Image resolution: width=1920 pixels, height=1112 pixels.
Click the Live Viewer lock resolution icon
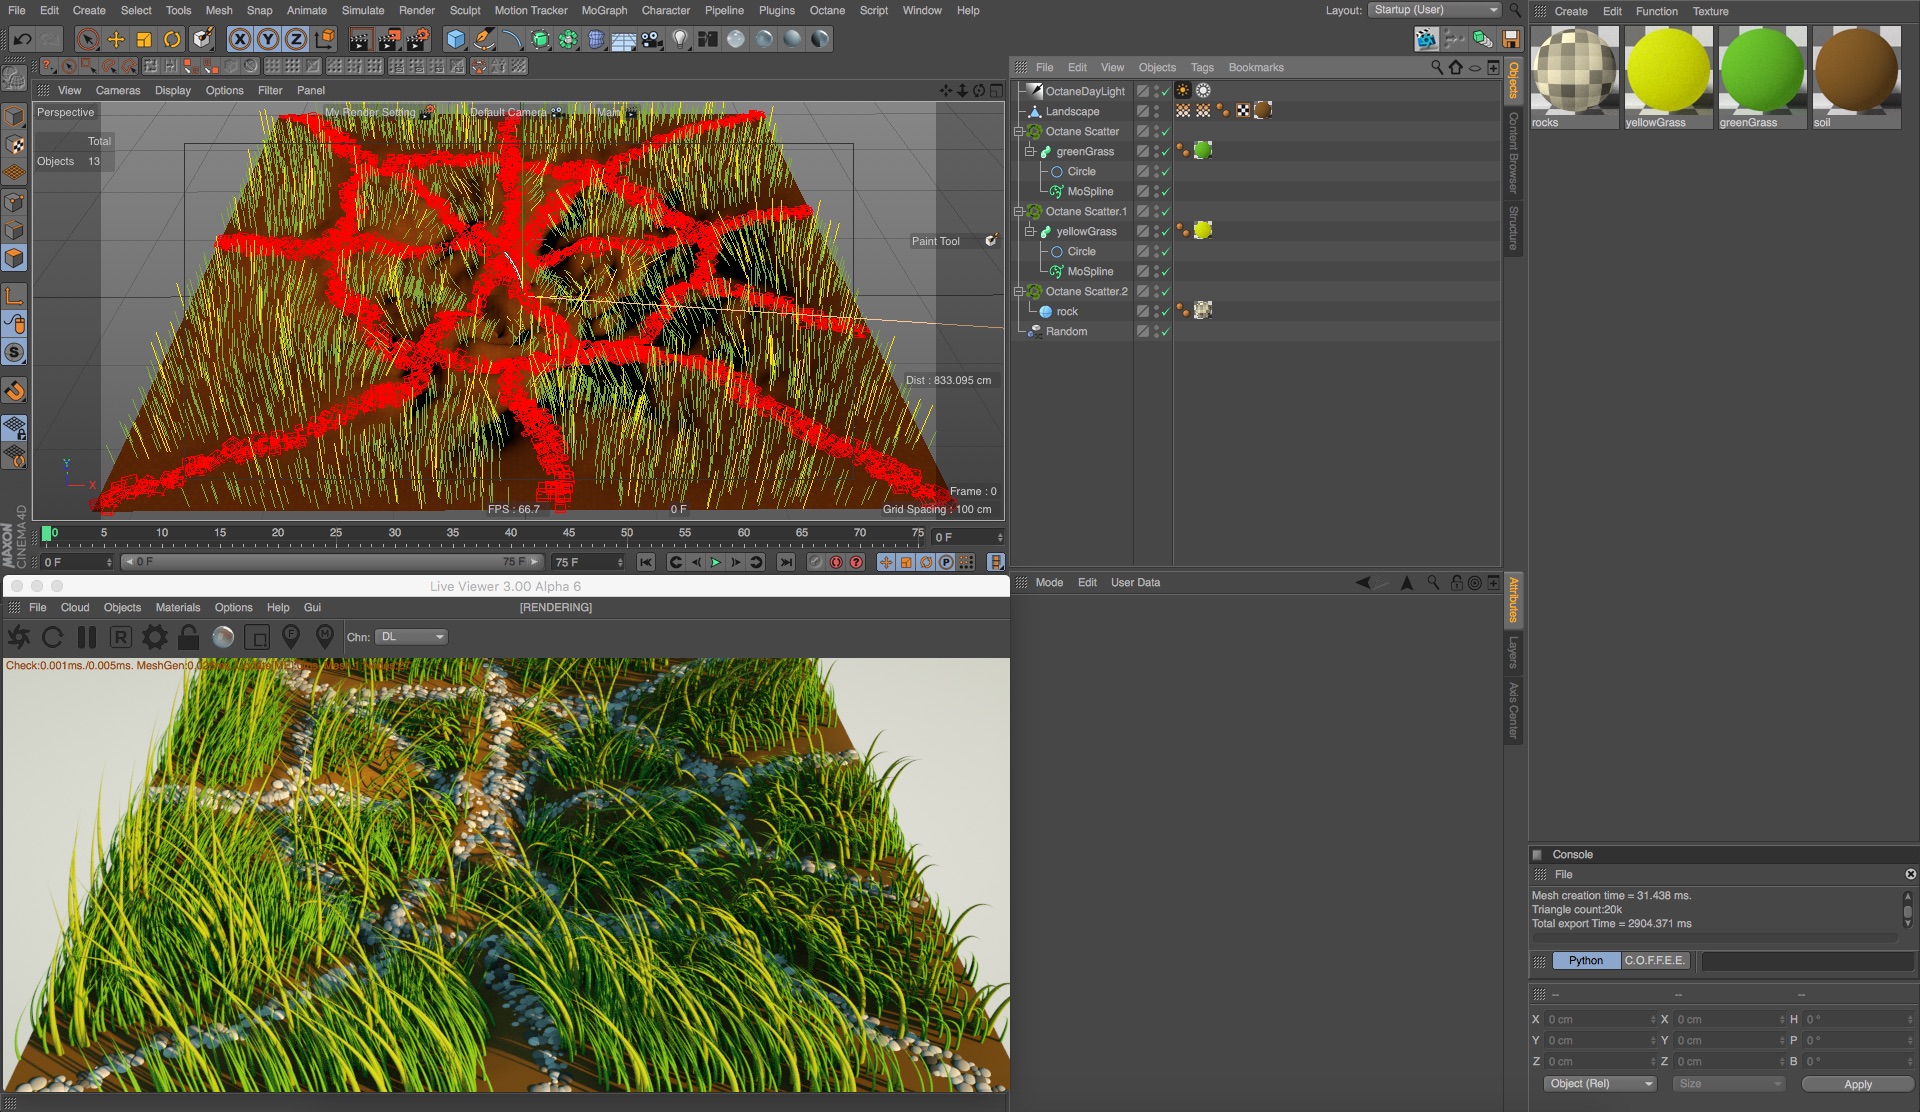pos(188,637)
